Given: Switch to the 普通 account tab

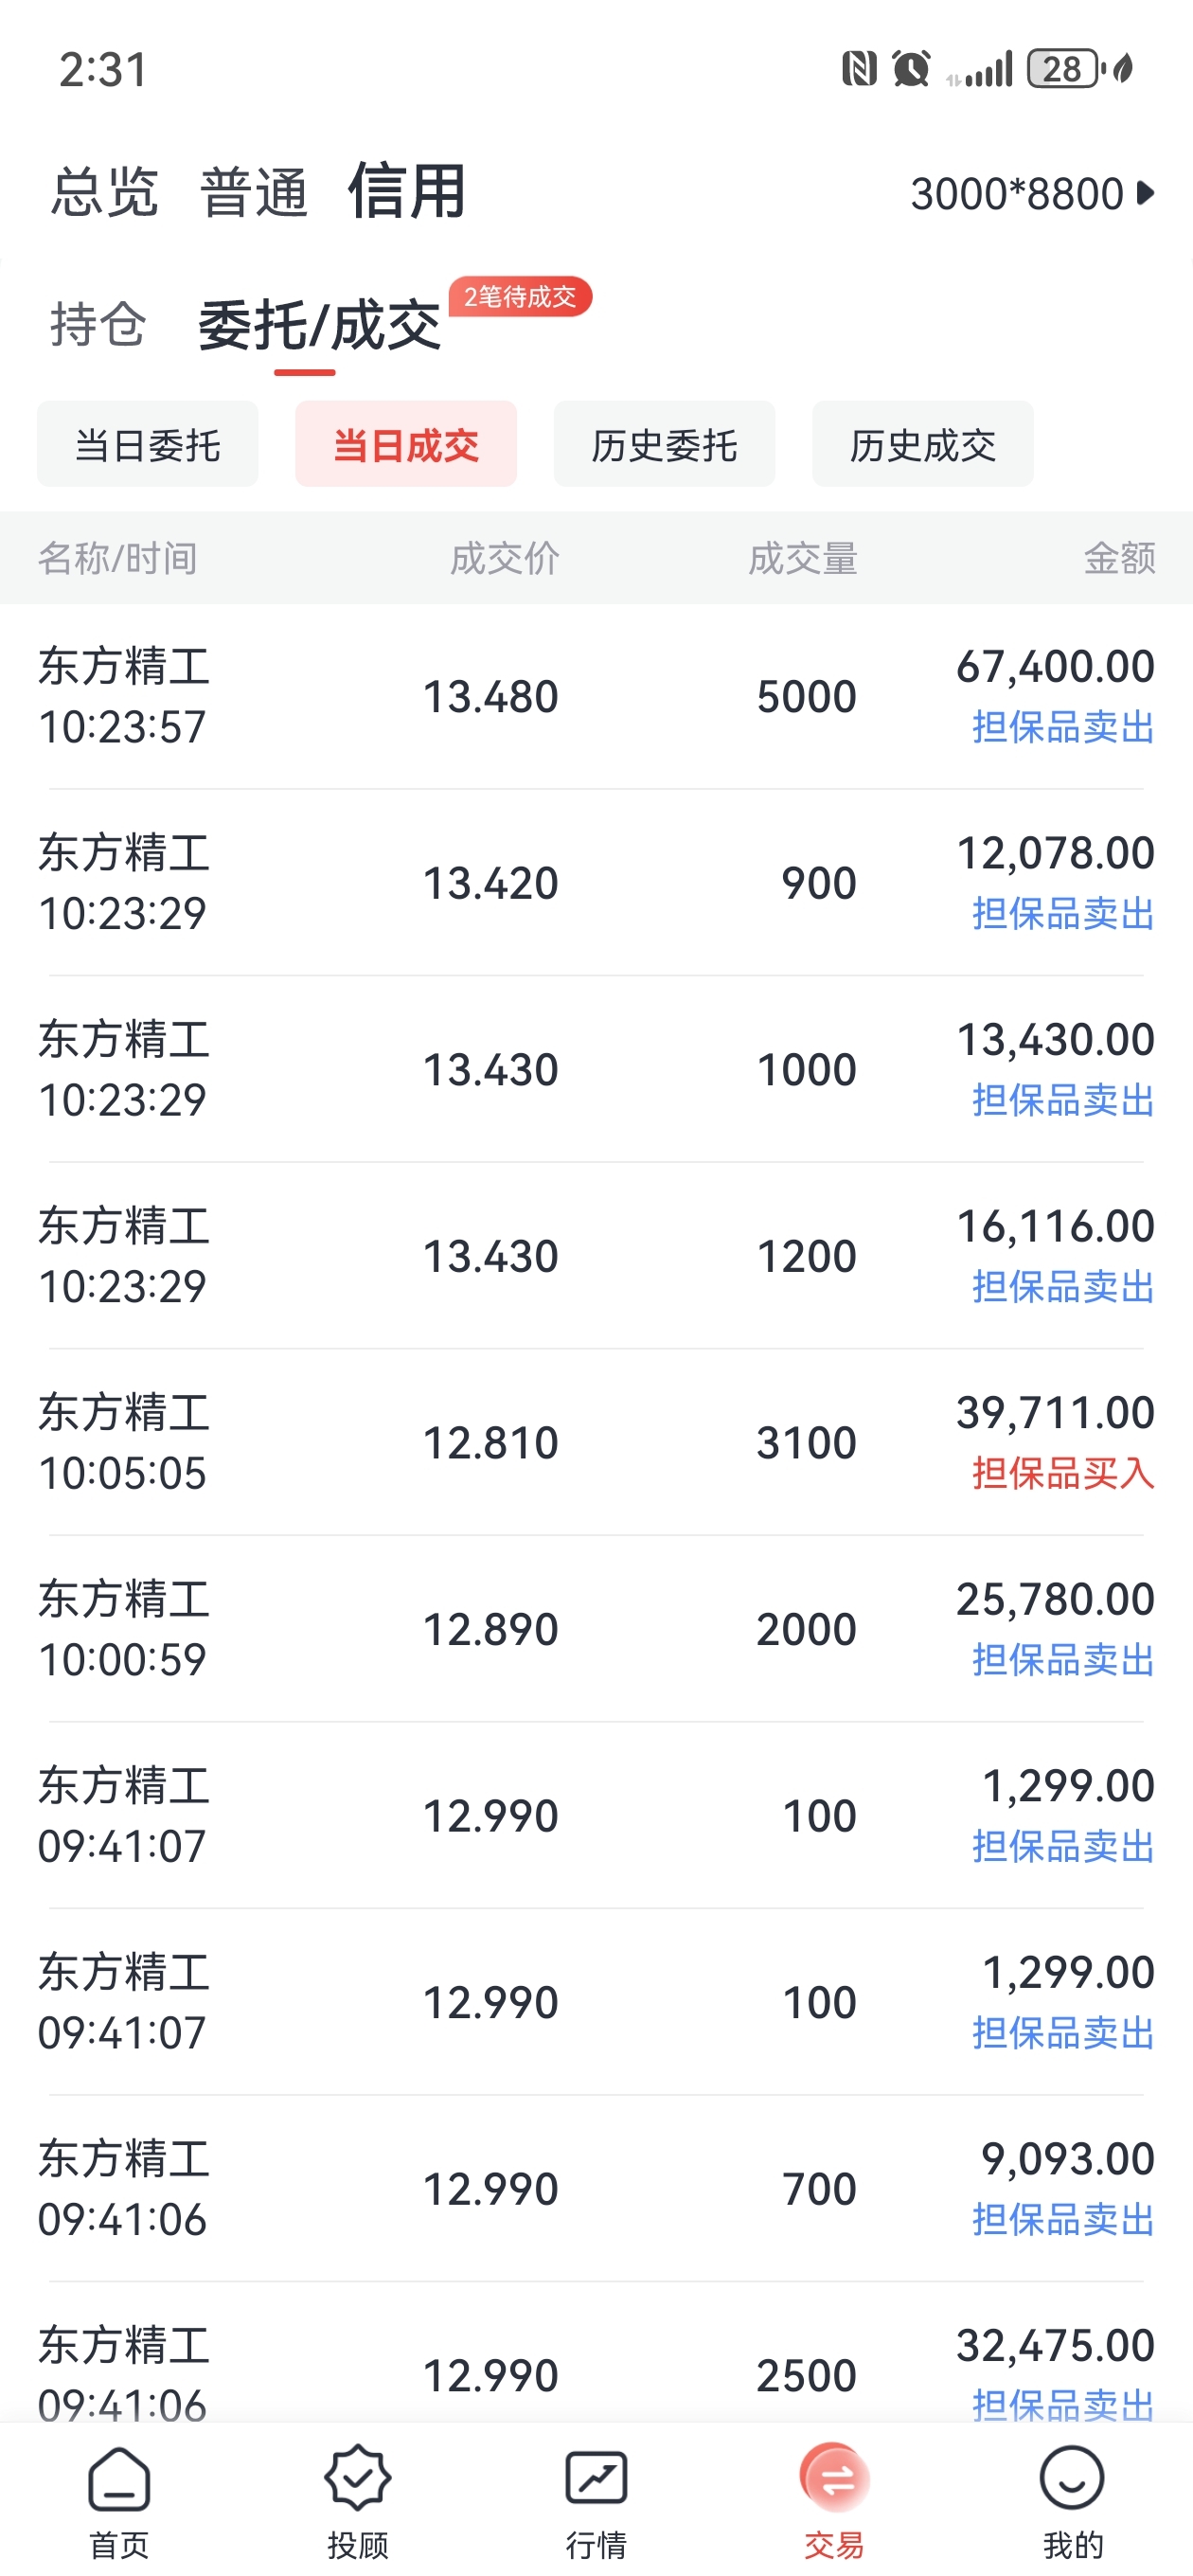Looking at the screenshot, I should [x=254, y=192].
